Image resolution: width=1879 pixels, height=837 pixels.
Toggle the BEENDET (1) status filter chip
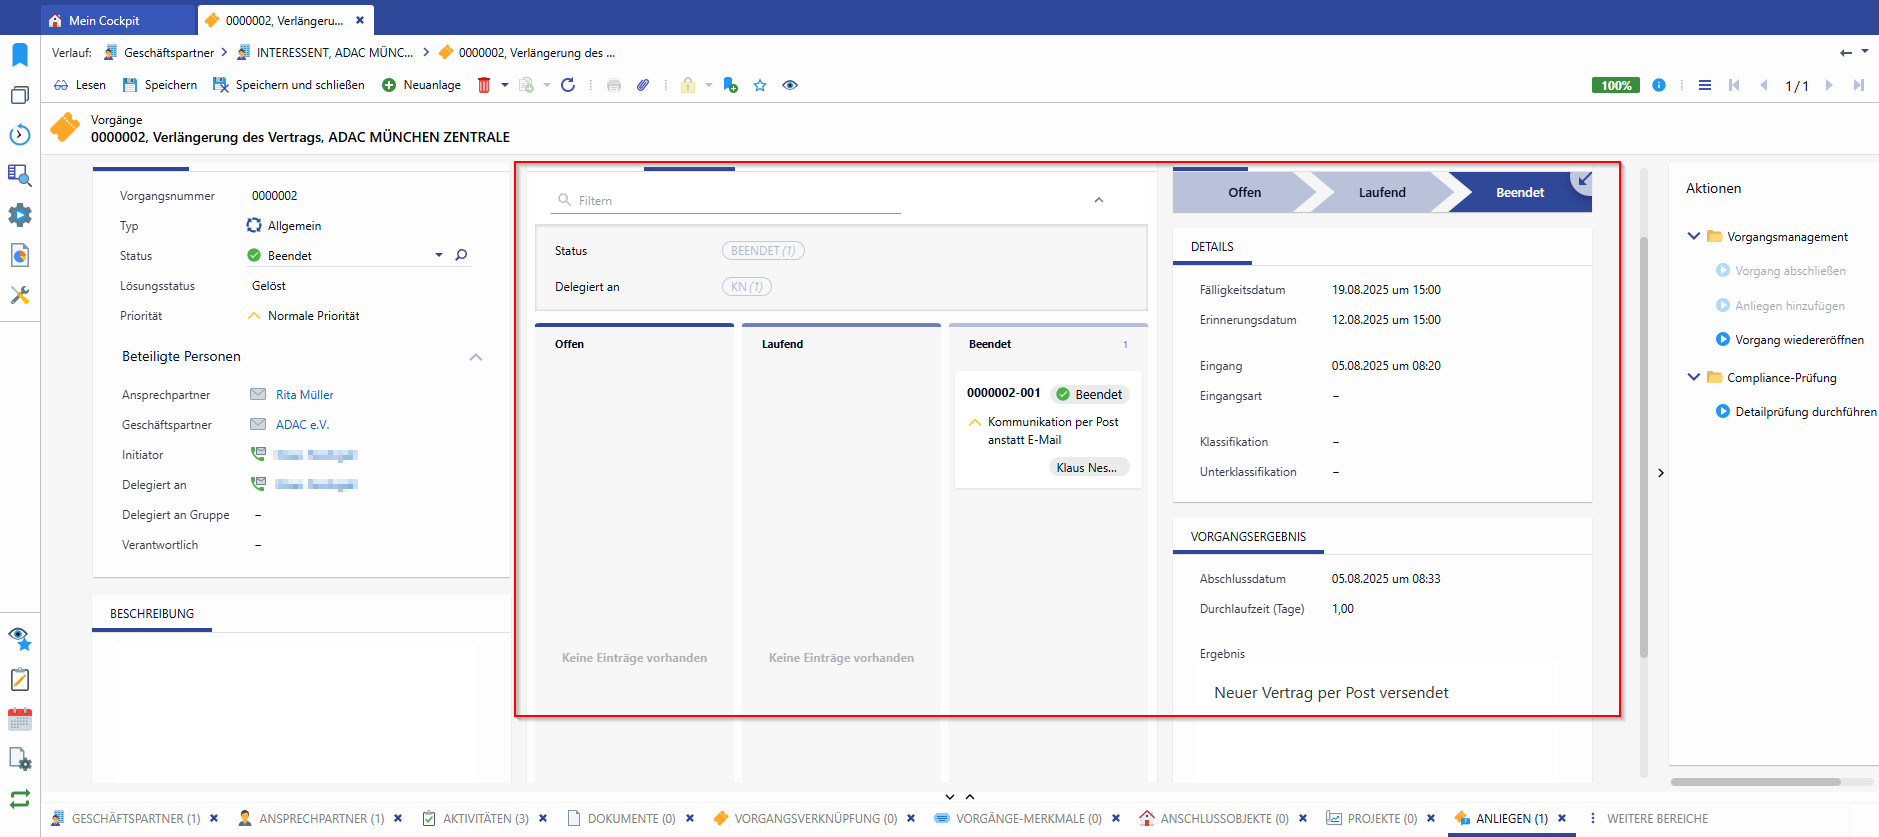click(x=763, y=251)
